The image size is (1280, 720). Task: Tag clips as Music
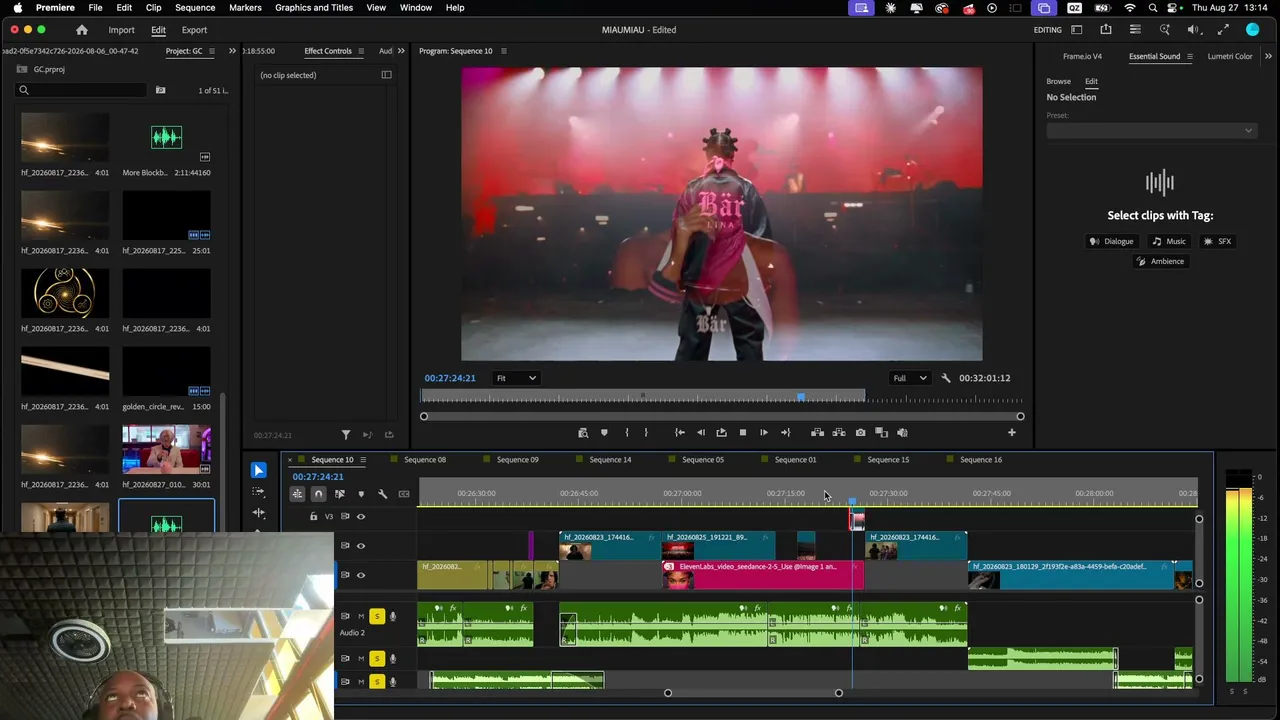point(1168,241)
